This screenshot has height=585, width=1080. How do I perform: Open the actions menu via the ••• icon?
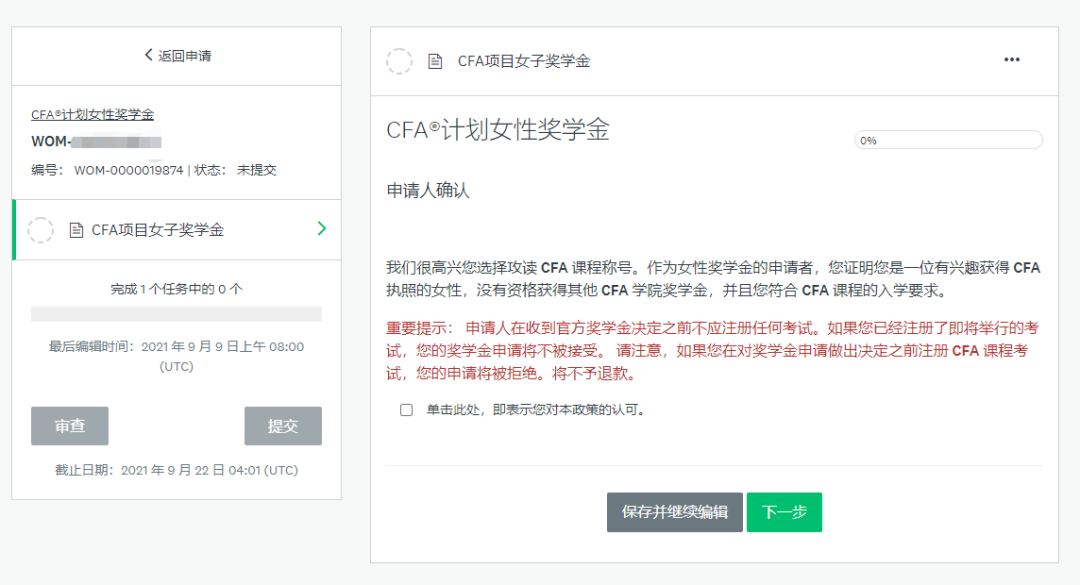[1012, 59]
